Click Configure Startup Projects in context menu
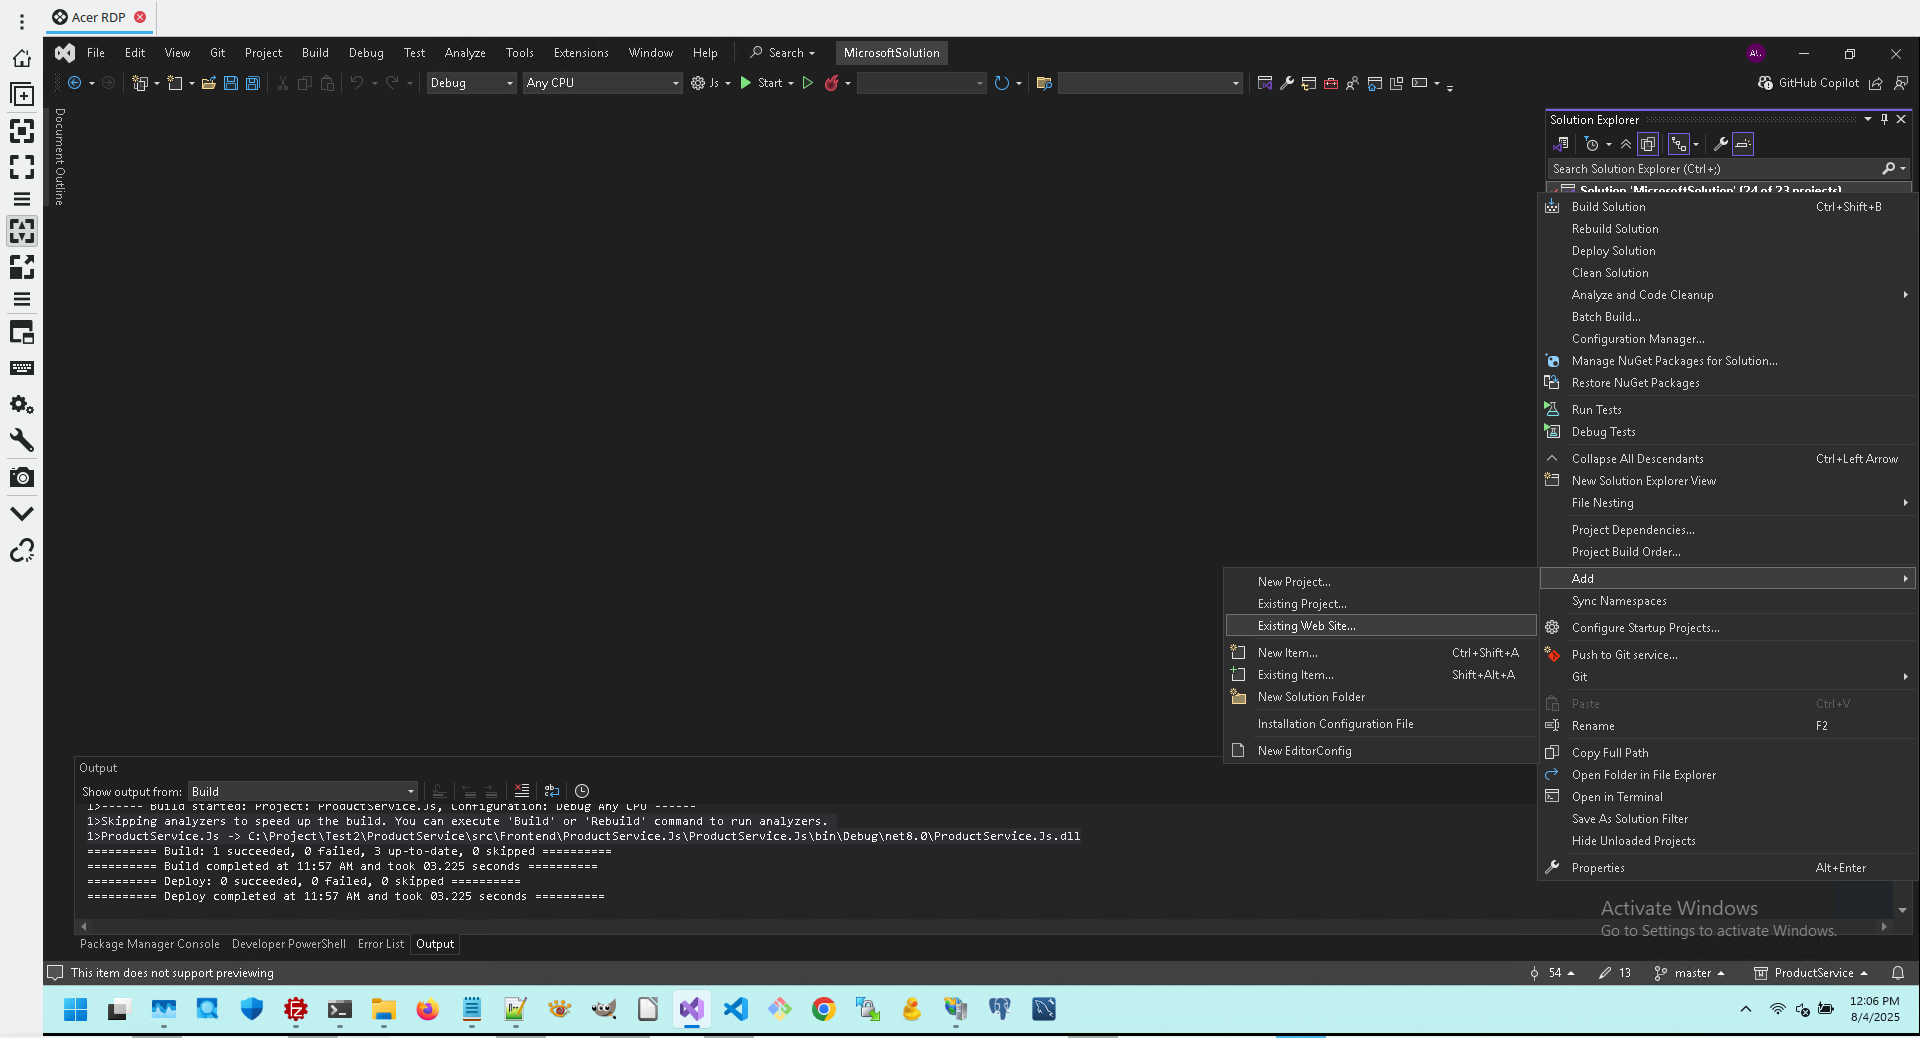Image resolution: width=1920 pixels, height=1038 pixels. point(1726,628)
